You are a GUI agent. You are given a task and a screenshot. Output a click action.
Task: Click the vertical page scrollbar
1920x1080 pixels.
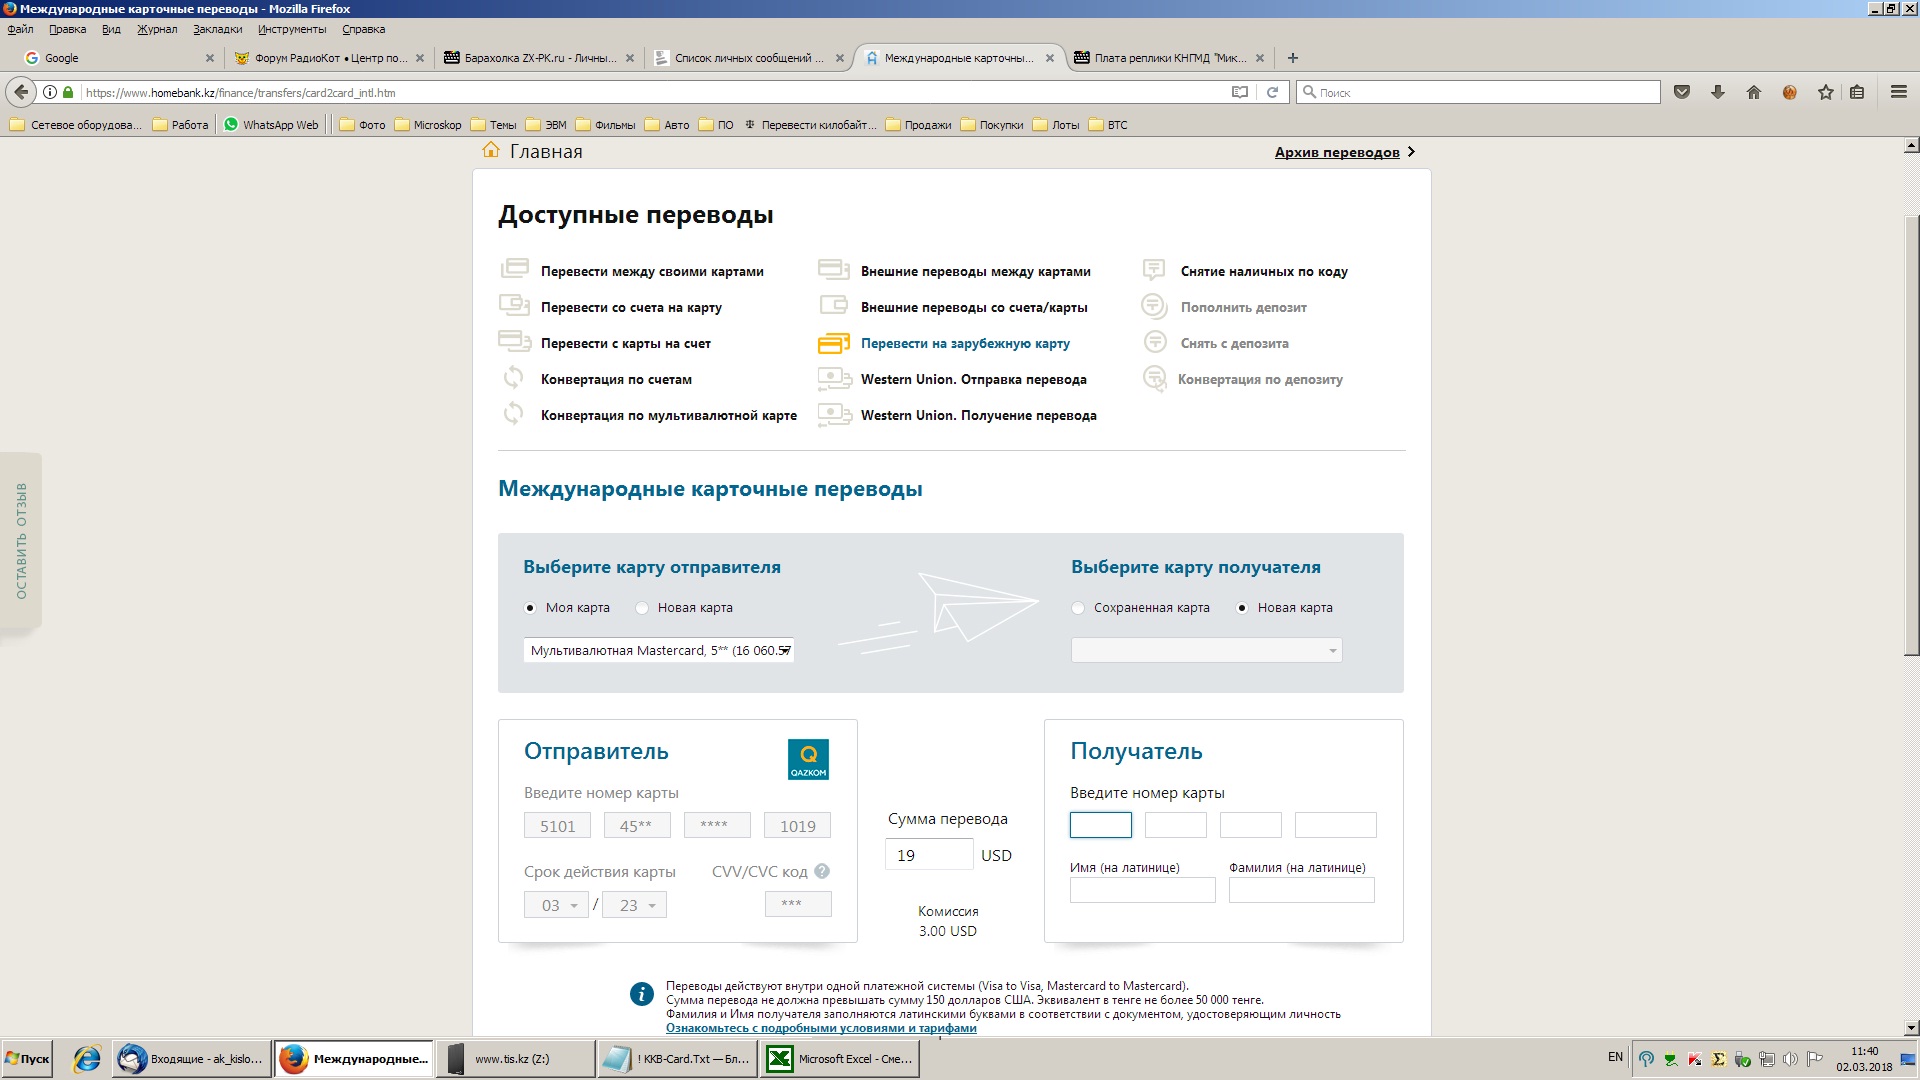point(1911,435)
